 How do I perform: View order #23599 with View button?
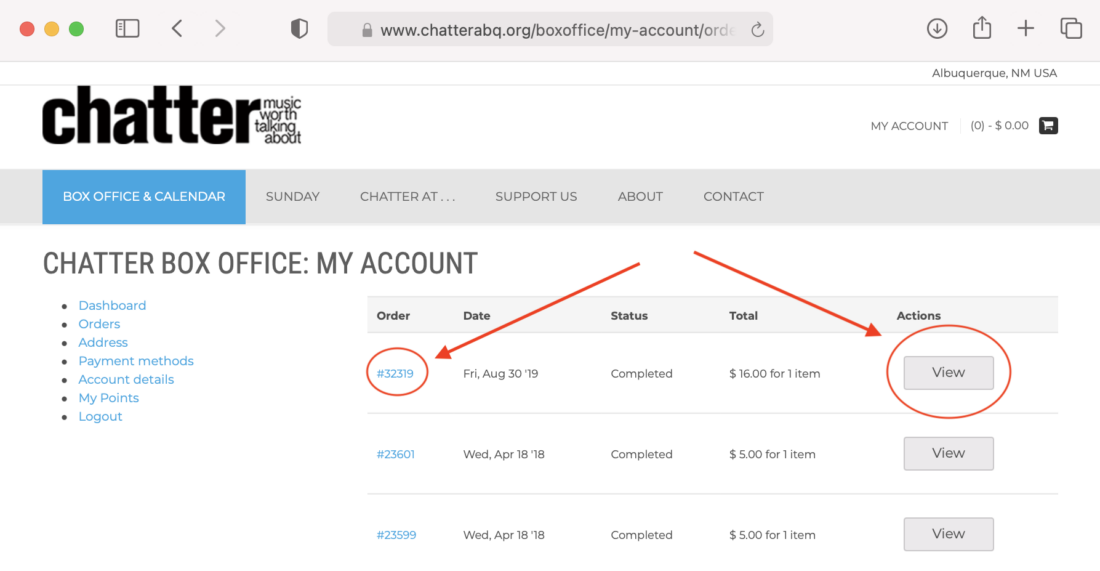948,534
